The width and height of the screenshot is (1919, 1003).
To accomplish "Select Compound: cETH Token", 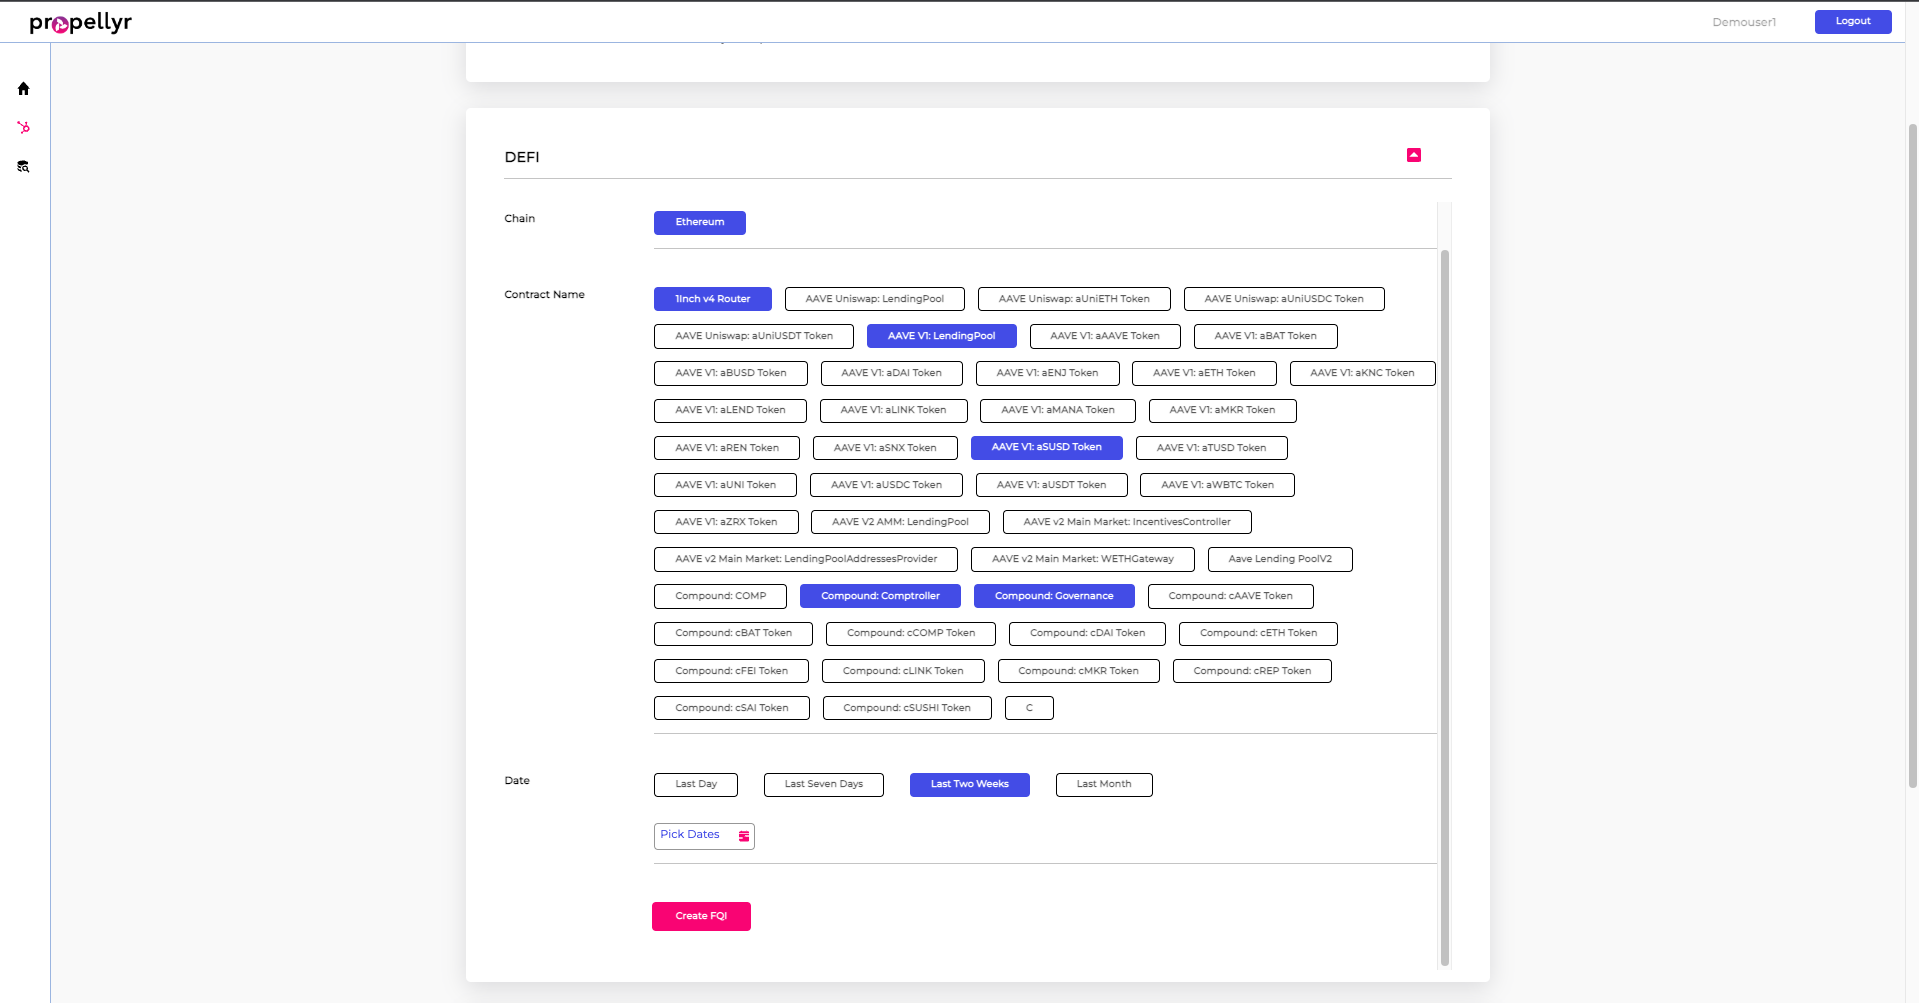I will [1258, 634].
